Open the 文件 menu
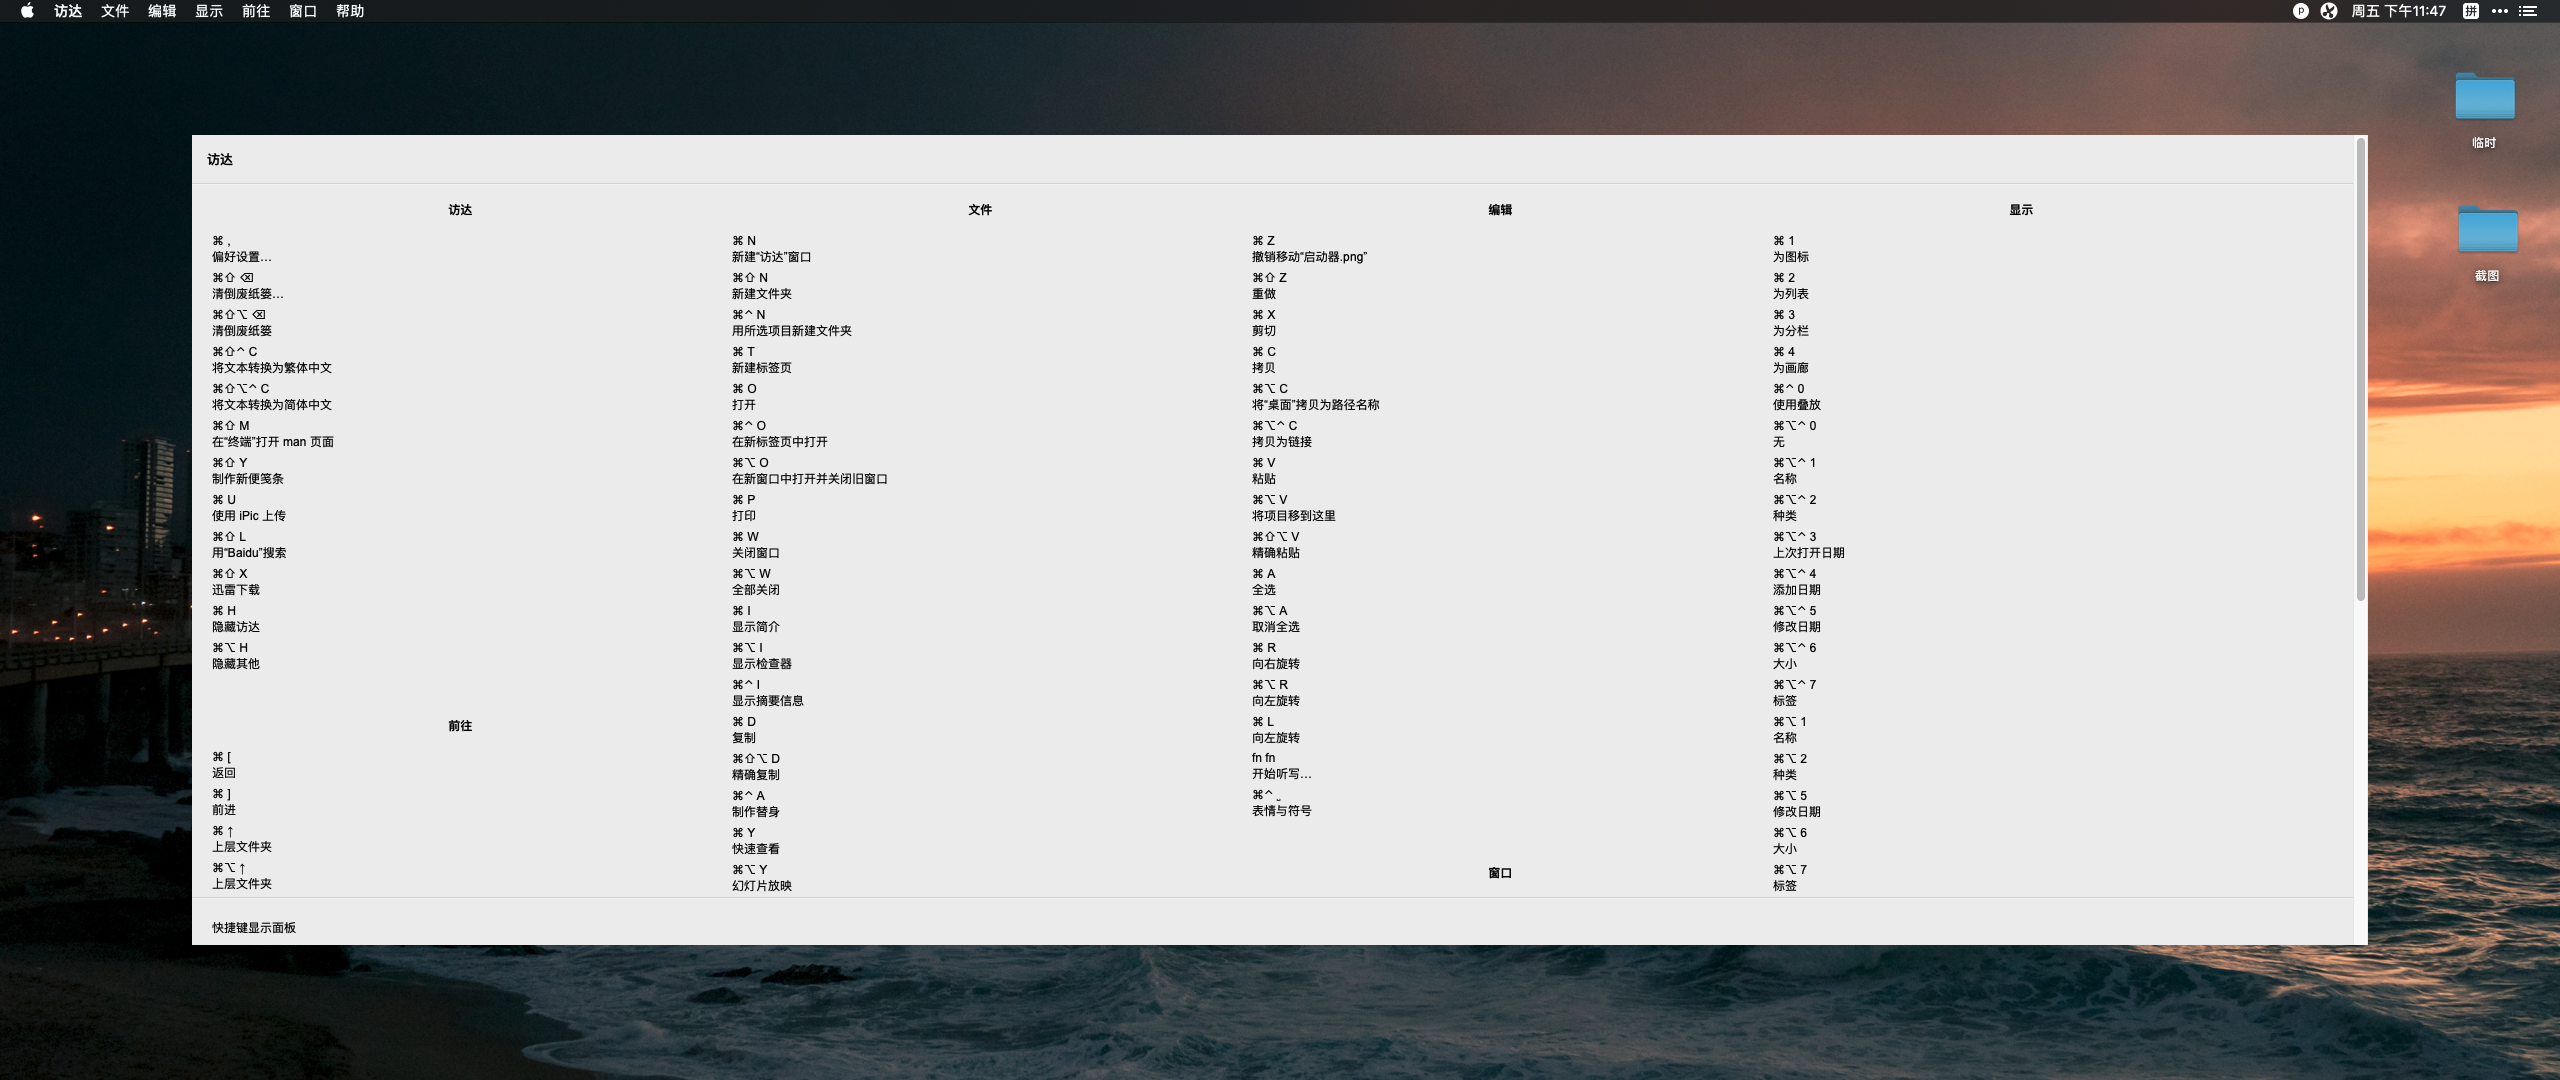The image size is (2560, 1080). (115, 11)
